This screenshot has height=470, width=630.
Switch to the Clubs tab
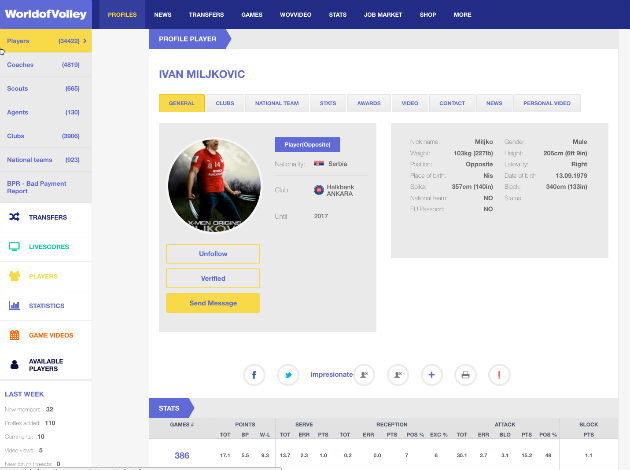pos(225,103)
